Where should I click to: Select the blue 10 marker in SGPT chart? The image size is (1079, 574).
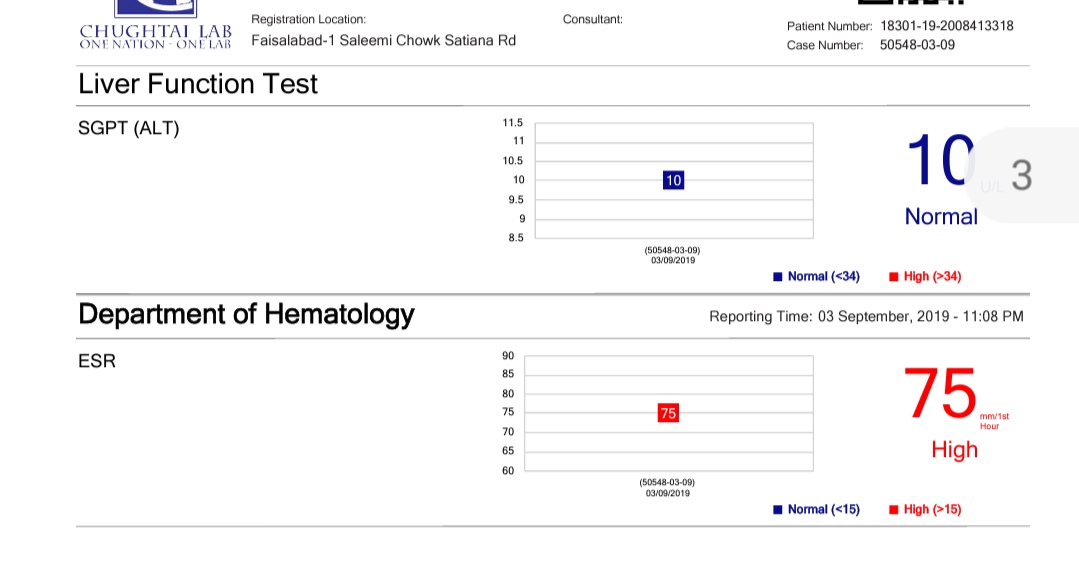(x=673, y=180)
